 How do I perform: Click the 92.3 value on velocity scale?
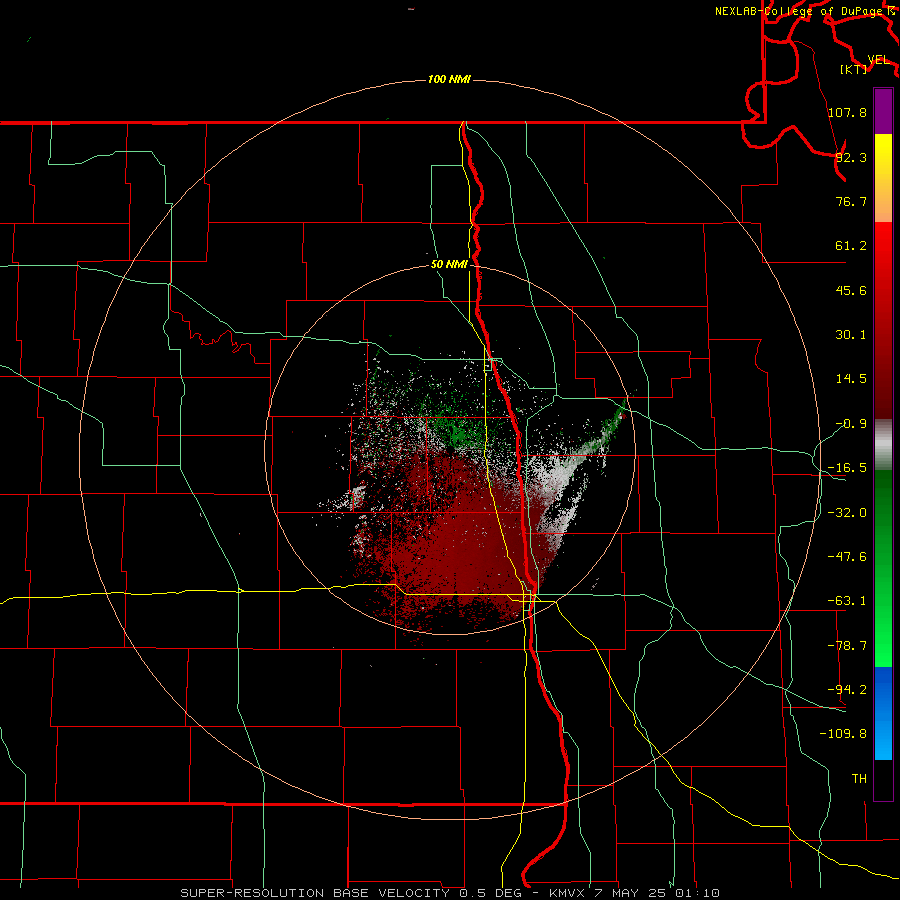pyautogui.click(x=851, y=157)
